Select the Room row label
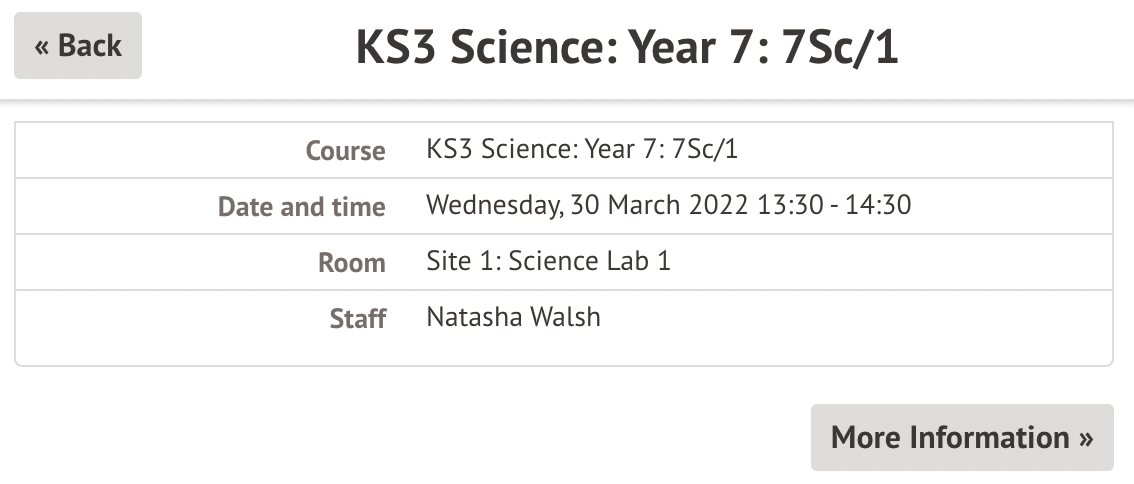 (351, 263)
